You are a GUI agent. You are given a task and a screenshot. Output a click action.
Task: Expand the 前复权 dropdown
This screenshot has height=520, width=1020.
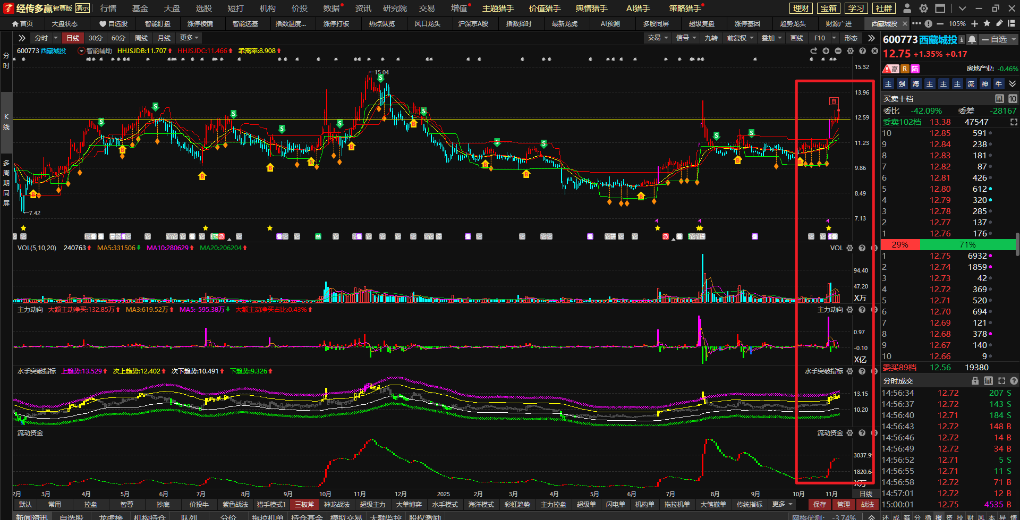point(742,37)
